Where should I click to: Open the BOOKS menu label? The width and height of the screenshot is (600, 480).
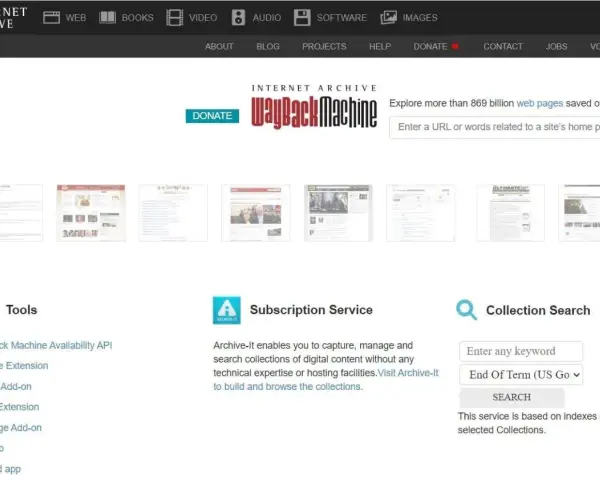point(137,18)
